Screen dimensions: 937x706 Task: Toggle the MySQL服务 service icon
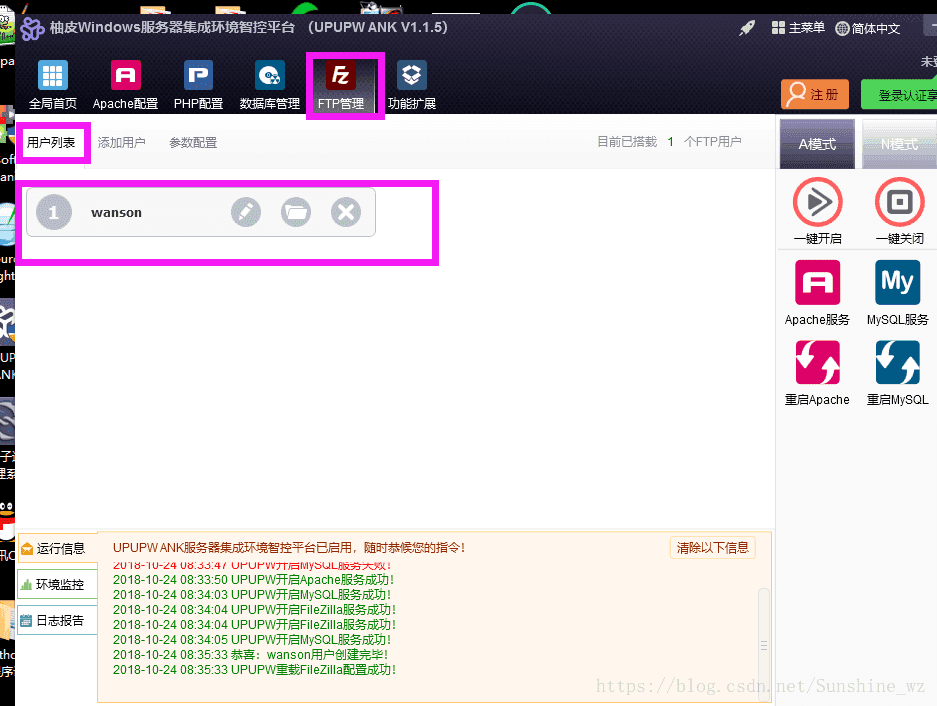pyautogui.click(x=898, y=282)
